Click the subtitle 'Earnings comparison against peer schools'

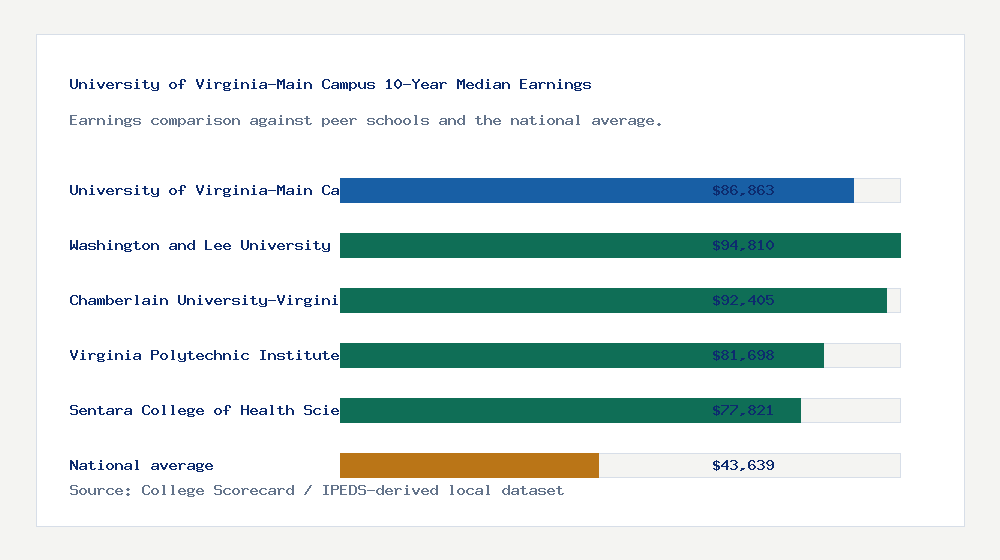[x=366, y=121]
